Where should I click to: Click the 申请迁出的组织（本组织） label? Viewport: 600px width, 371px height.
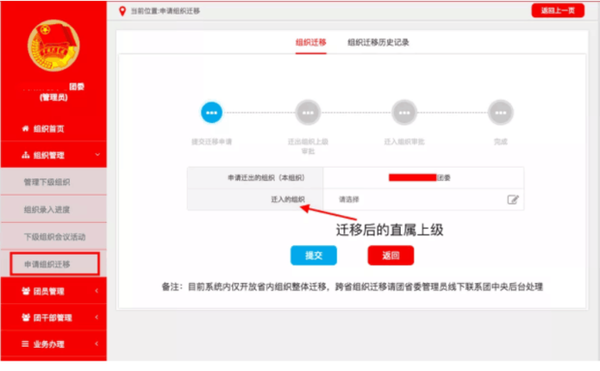(x=266, y=178)
